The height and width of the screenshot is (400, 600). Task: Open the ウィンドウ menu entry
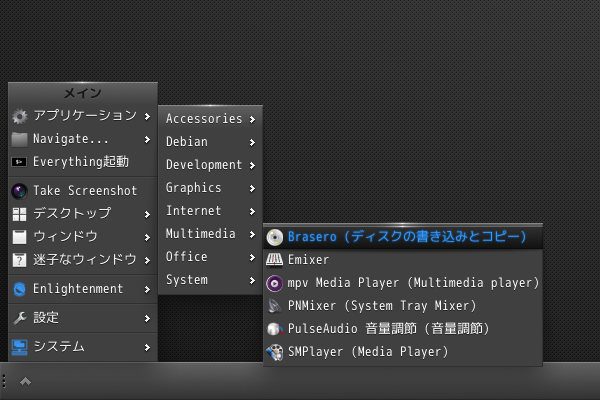coord(83,237)
